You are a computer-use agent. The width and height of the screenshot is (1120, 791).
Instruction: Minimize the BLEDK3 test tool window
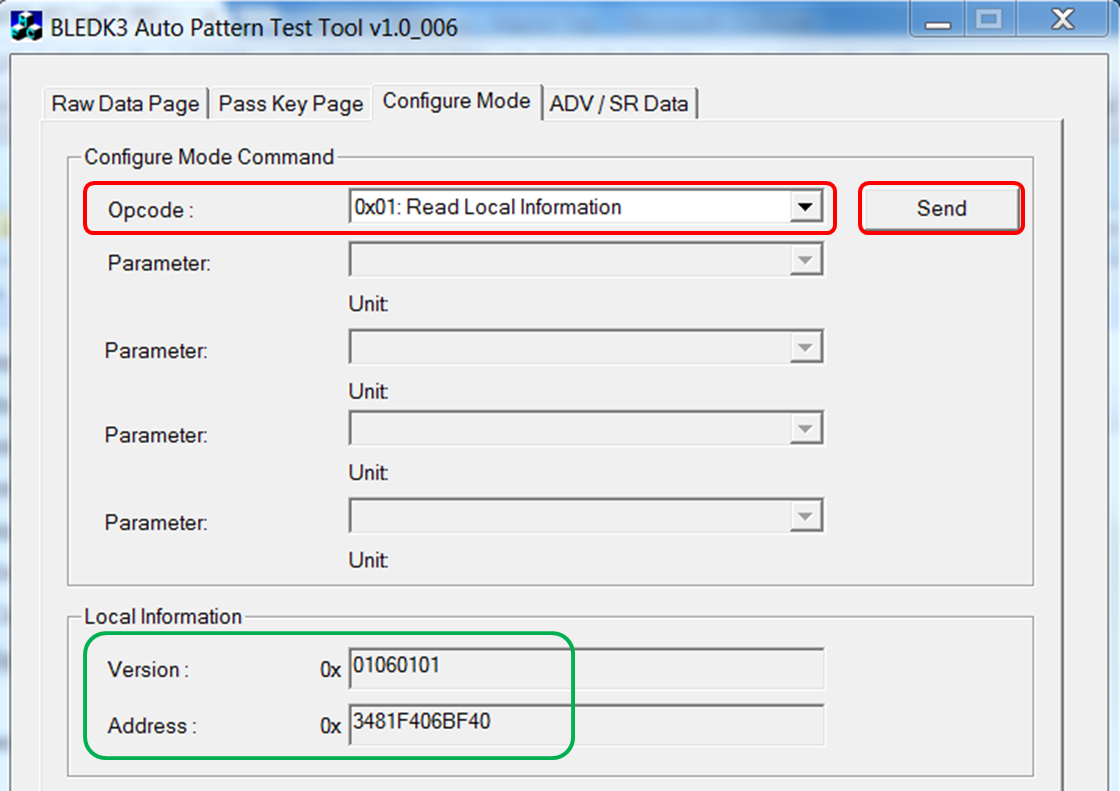coord(938,20)
